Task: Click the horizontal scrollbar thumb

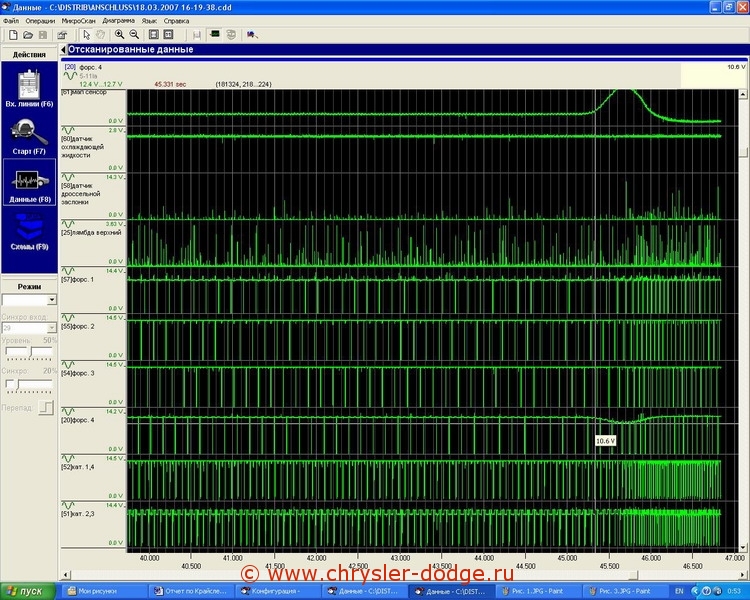Action: pyautogui.click(x=633, y=575)
